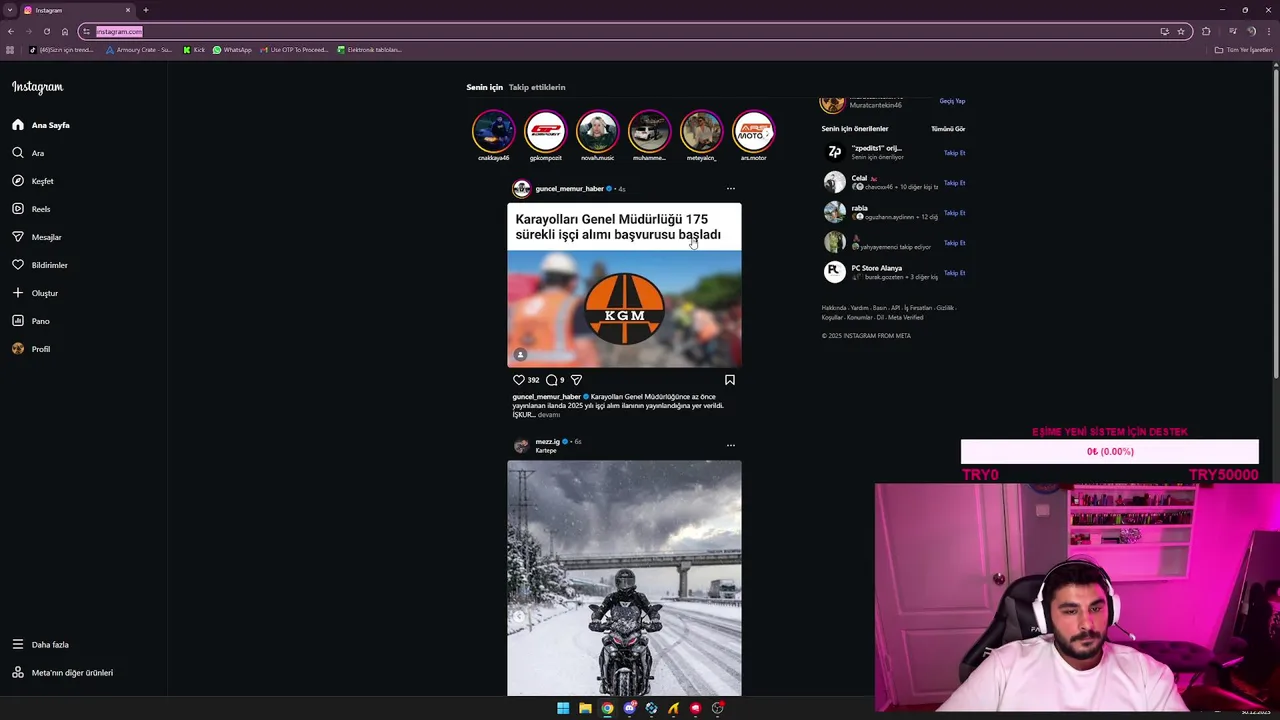The height and width of the screenshot is (720, 1280).
Task: Open Discord from the taskbar
Action: (x=629, y=708)
